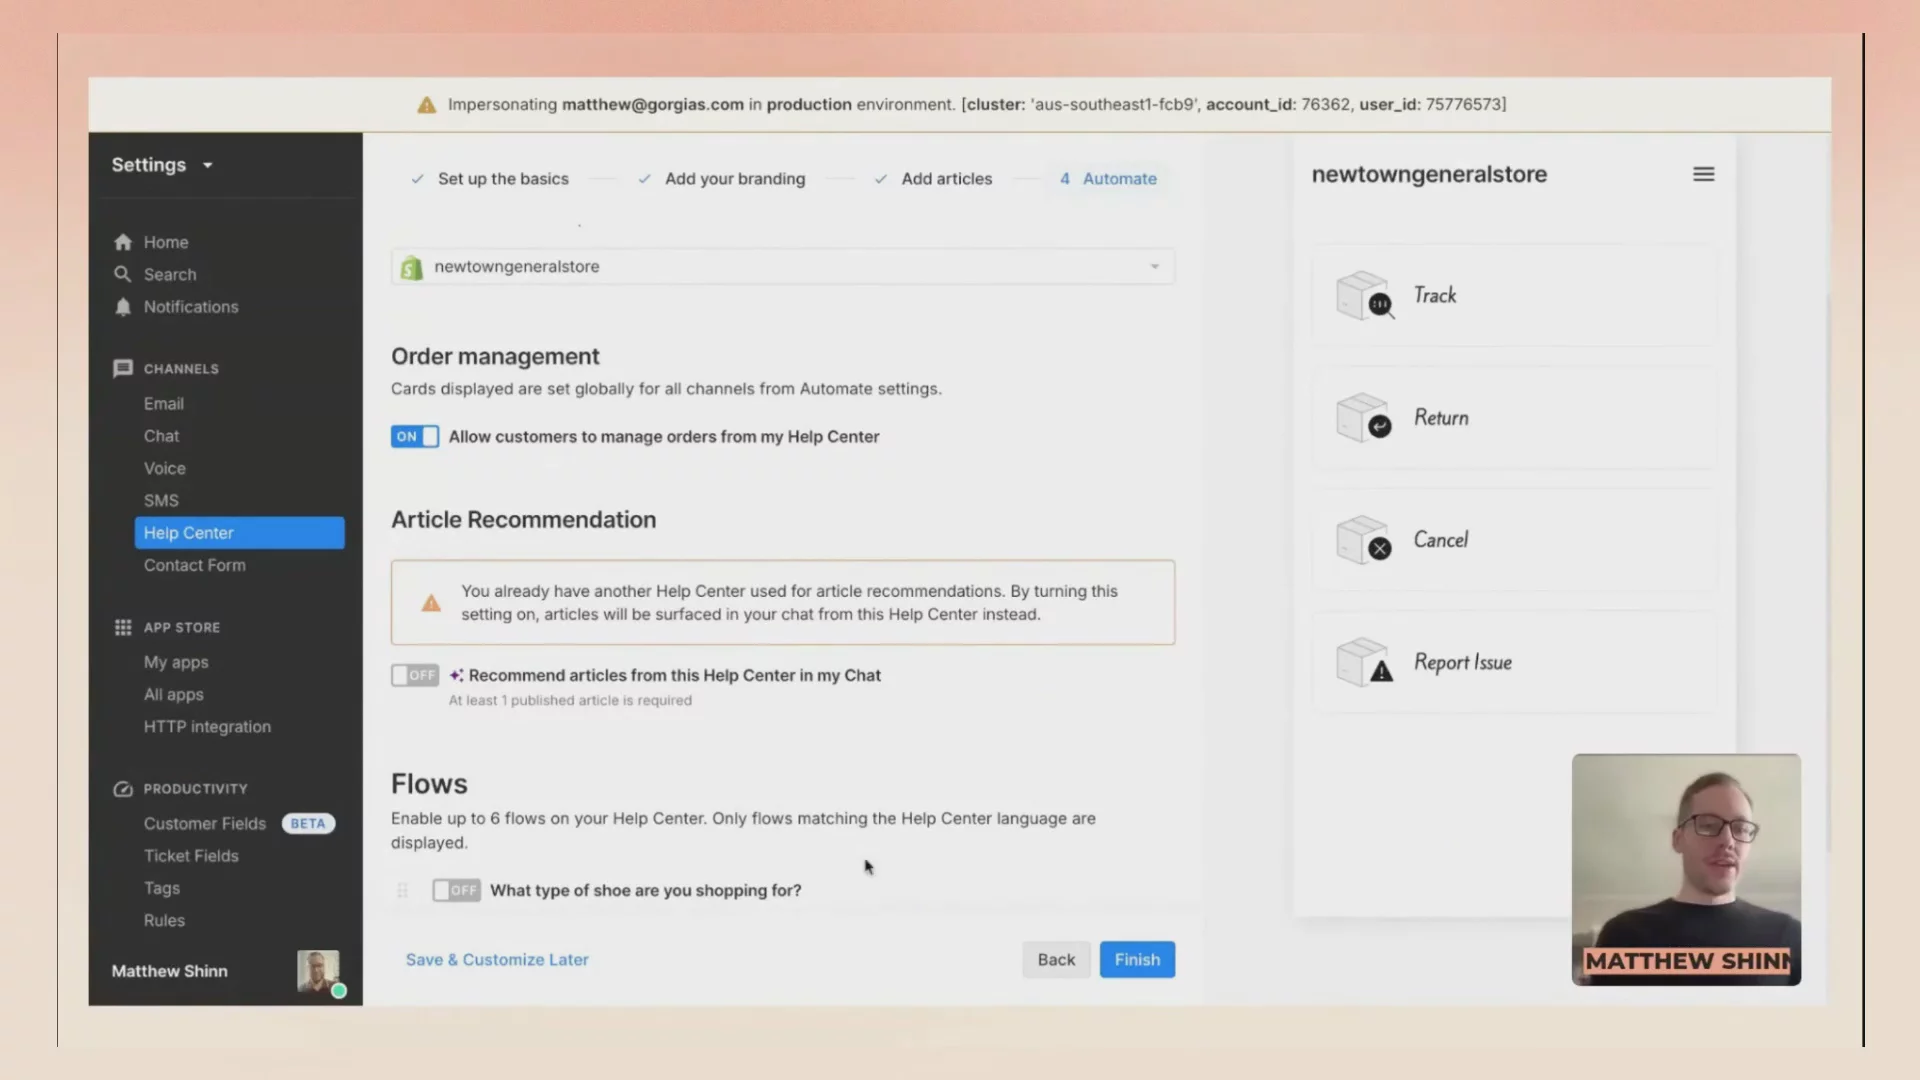The width and height of the screenshot is (1920, 1080).
Task: Expand the Settings dropdown caret
Action: click(208, 165)
